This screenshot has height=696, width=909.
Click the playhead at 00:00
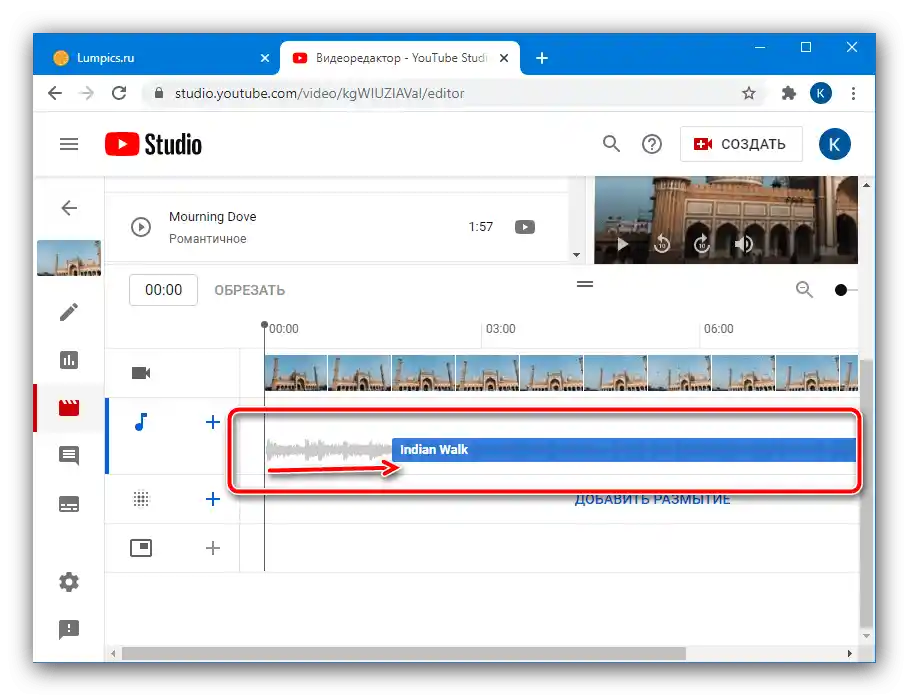coord(264,325)
